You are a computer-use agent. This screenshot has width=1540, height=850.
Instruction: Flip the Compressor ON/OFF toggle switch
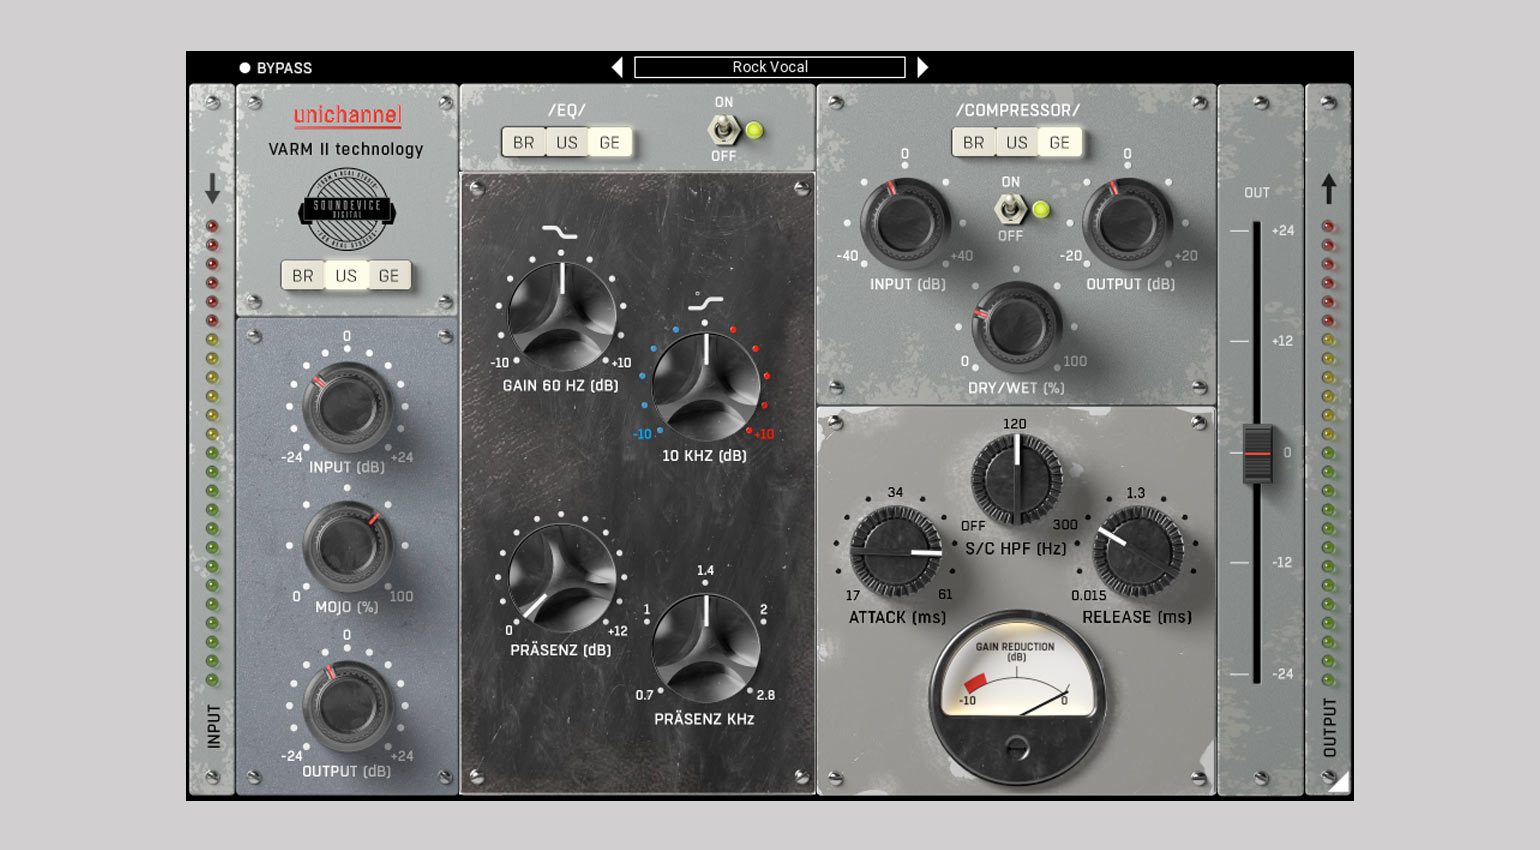coord(1010,209)
